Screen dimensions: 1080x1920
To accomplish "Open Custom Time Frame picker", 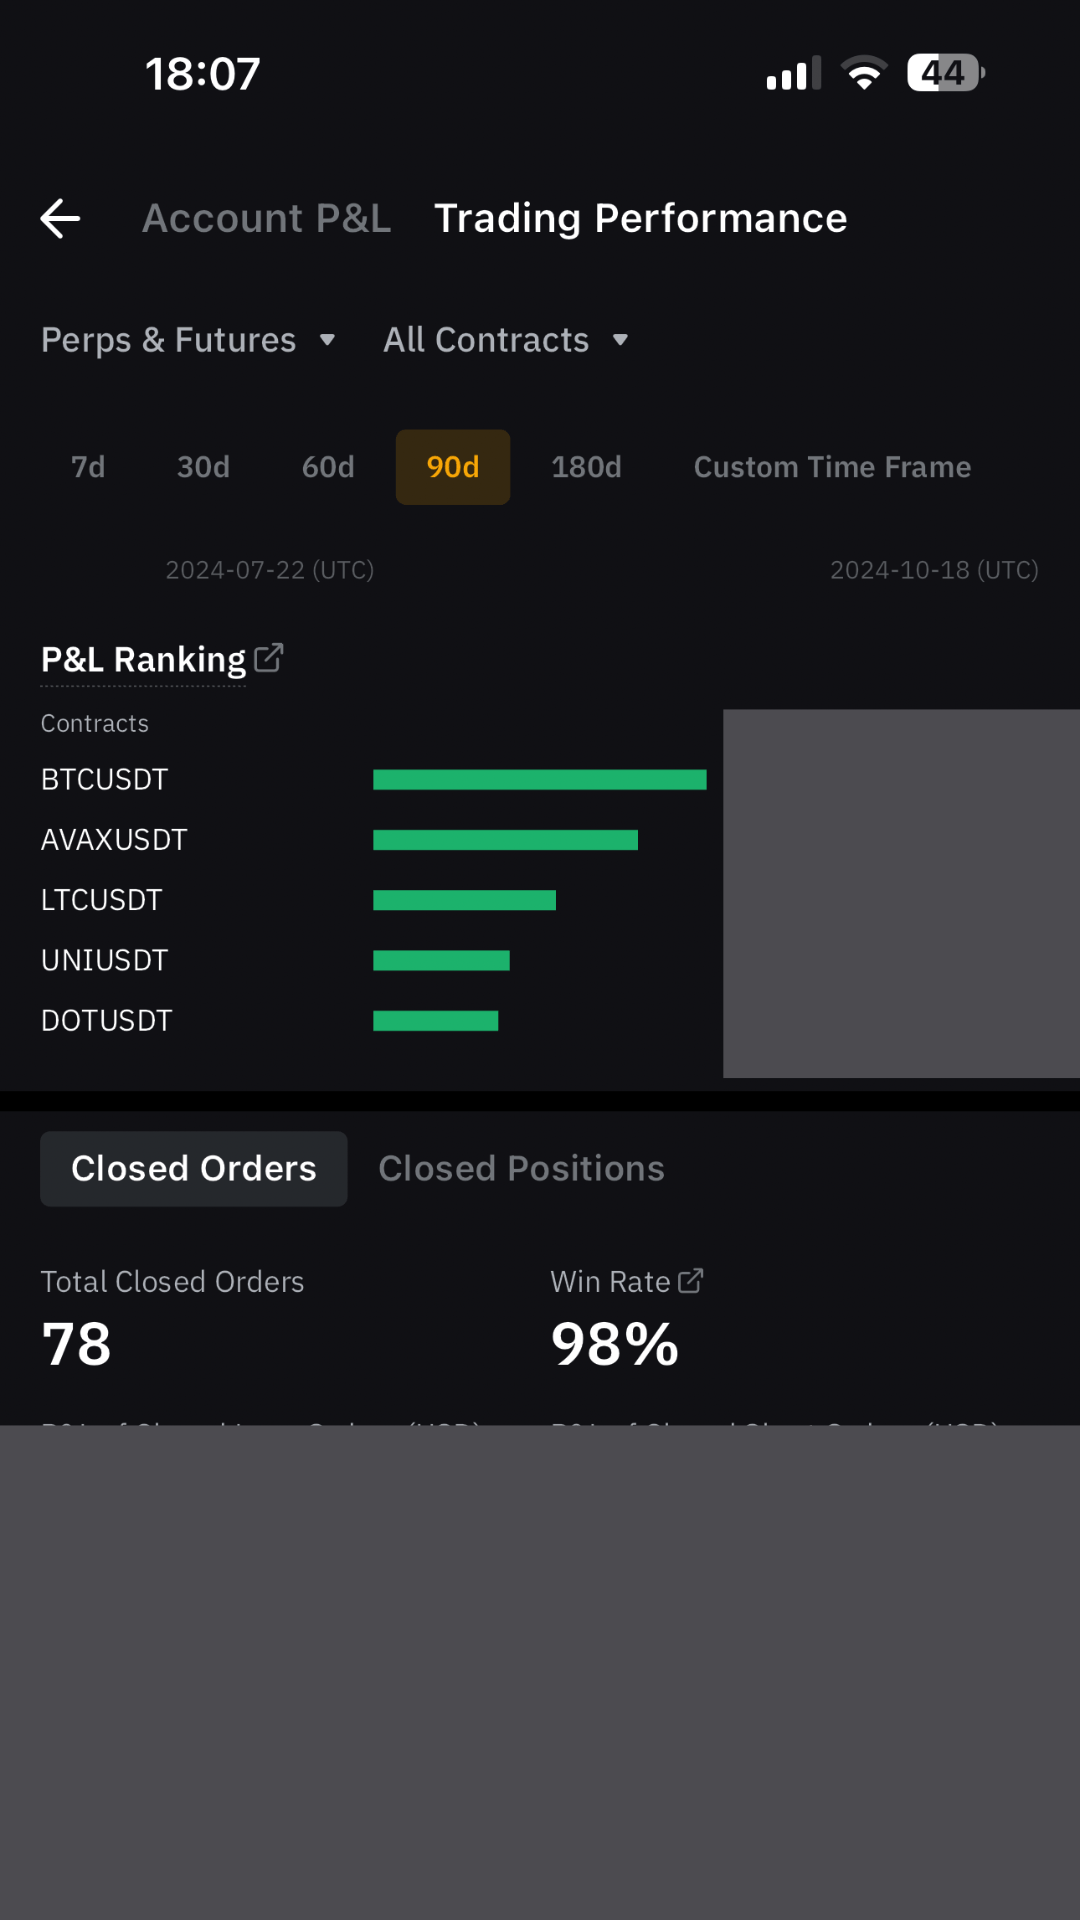I will 832,467.
